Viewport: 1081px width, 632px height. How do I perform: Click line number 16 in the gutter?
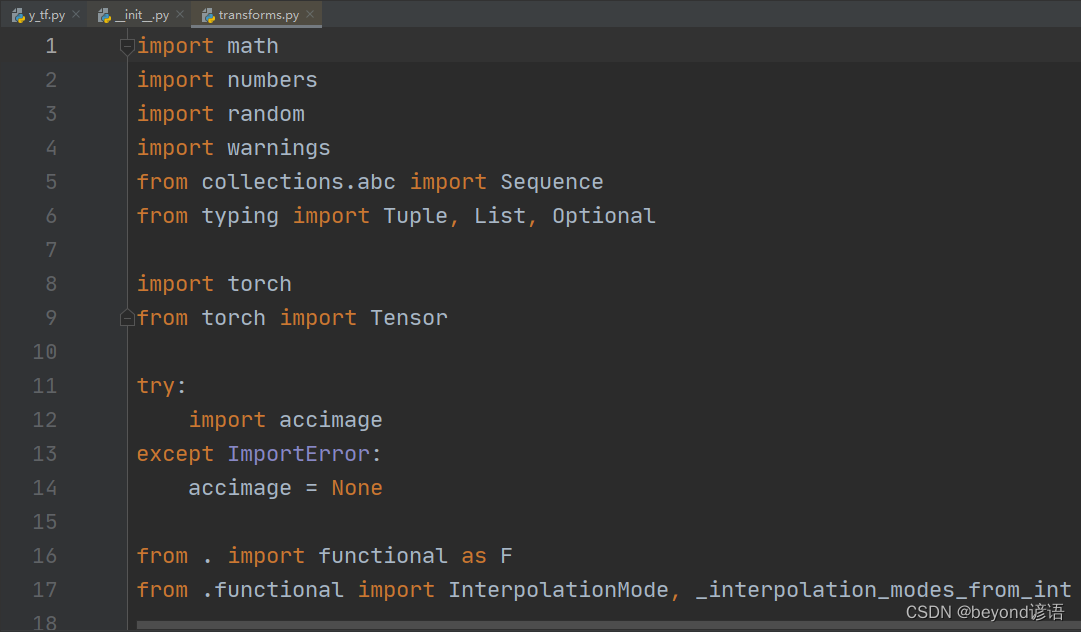tap(44, 556)
